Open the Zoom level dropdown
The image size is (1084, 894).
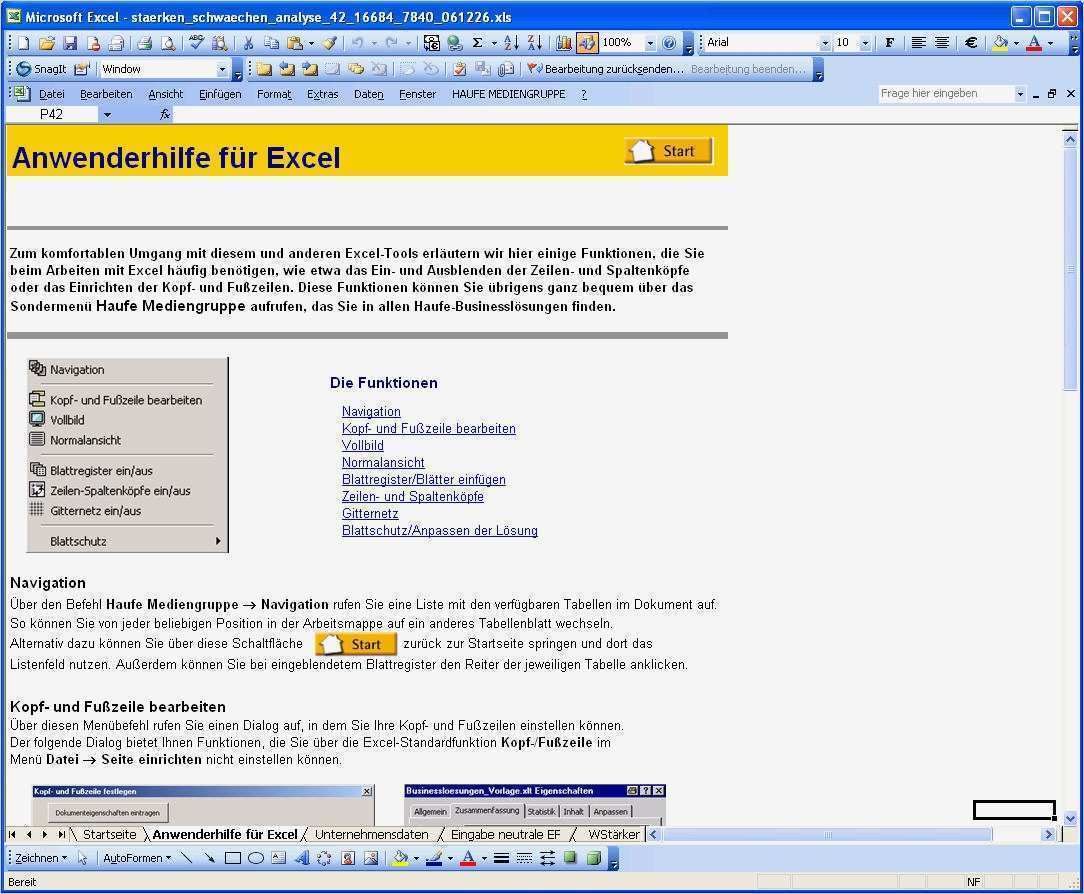point(650,42)
